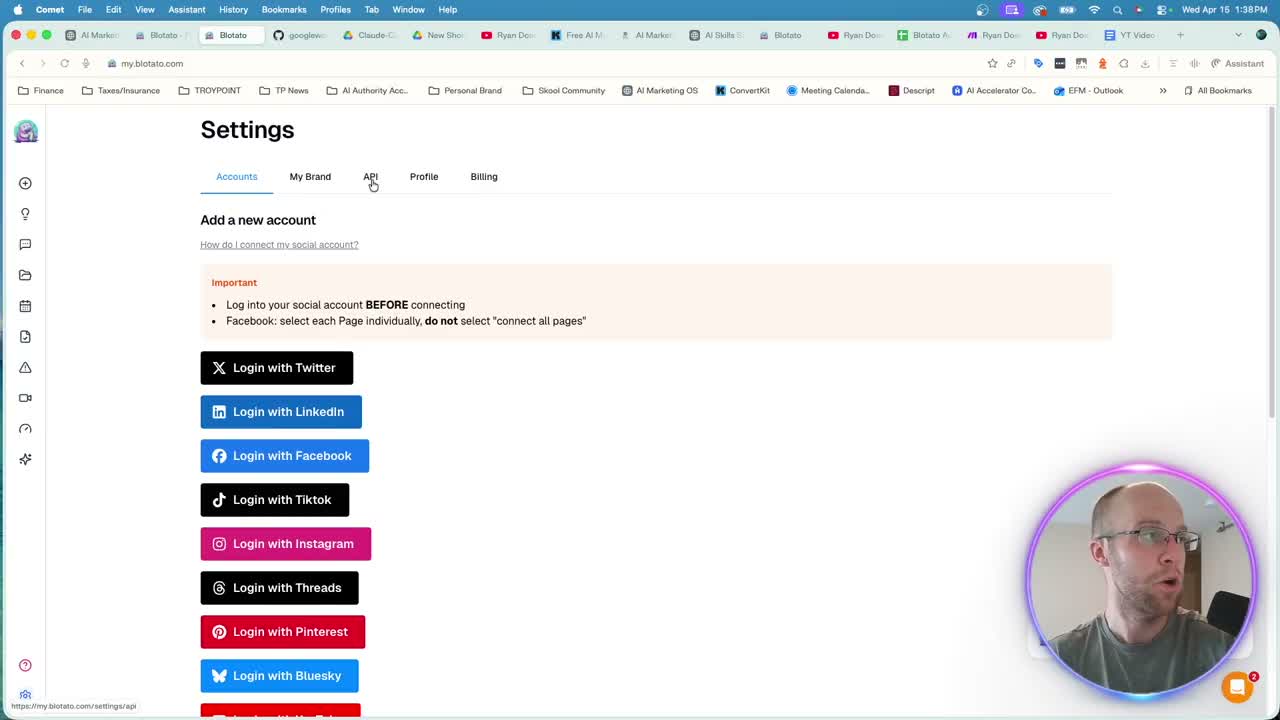This screenshot has height=720, width=1280.
Task: Click the copy link icon in address bar
Action: tap(1011, 63)
